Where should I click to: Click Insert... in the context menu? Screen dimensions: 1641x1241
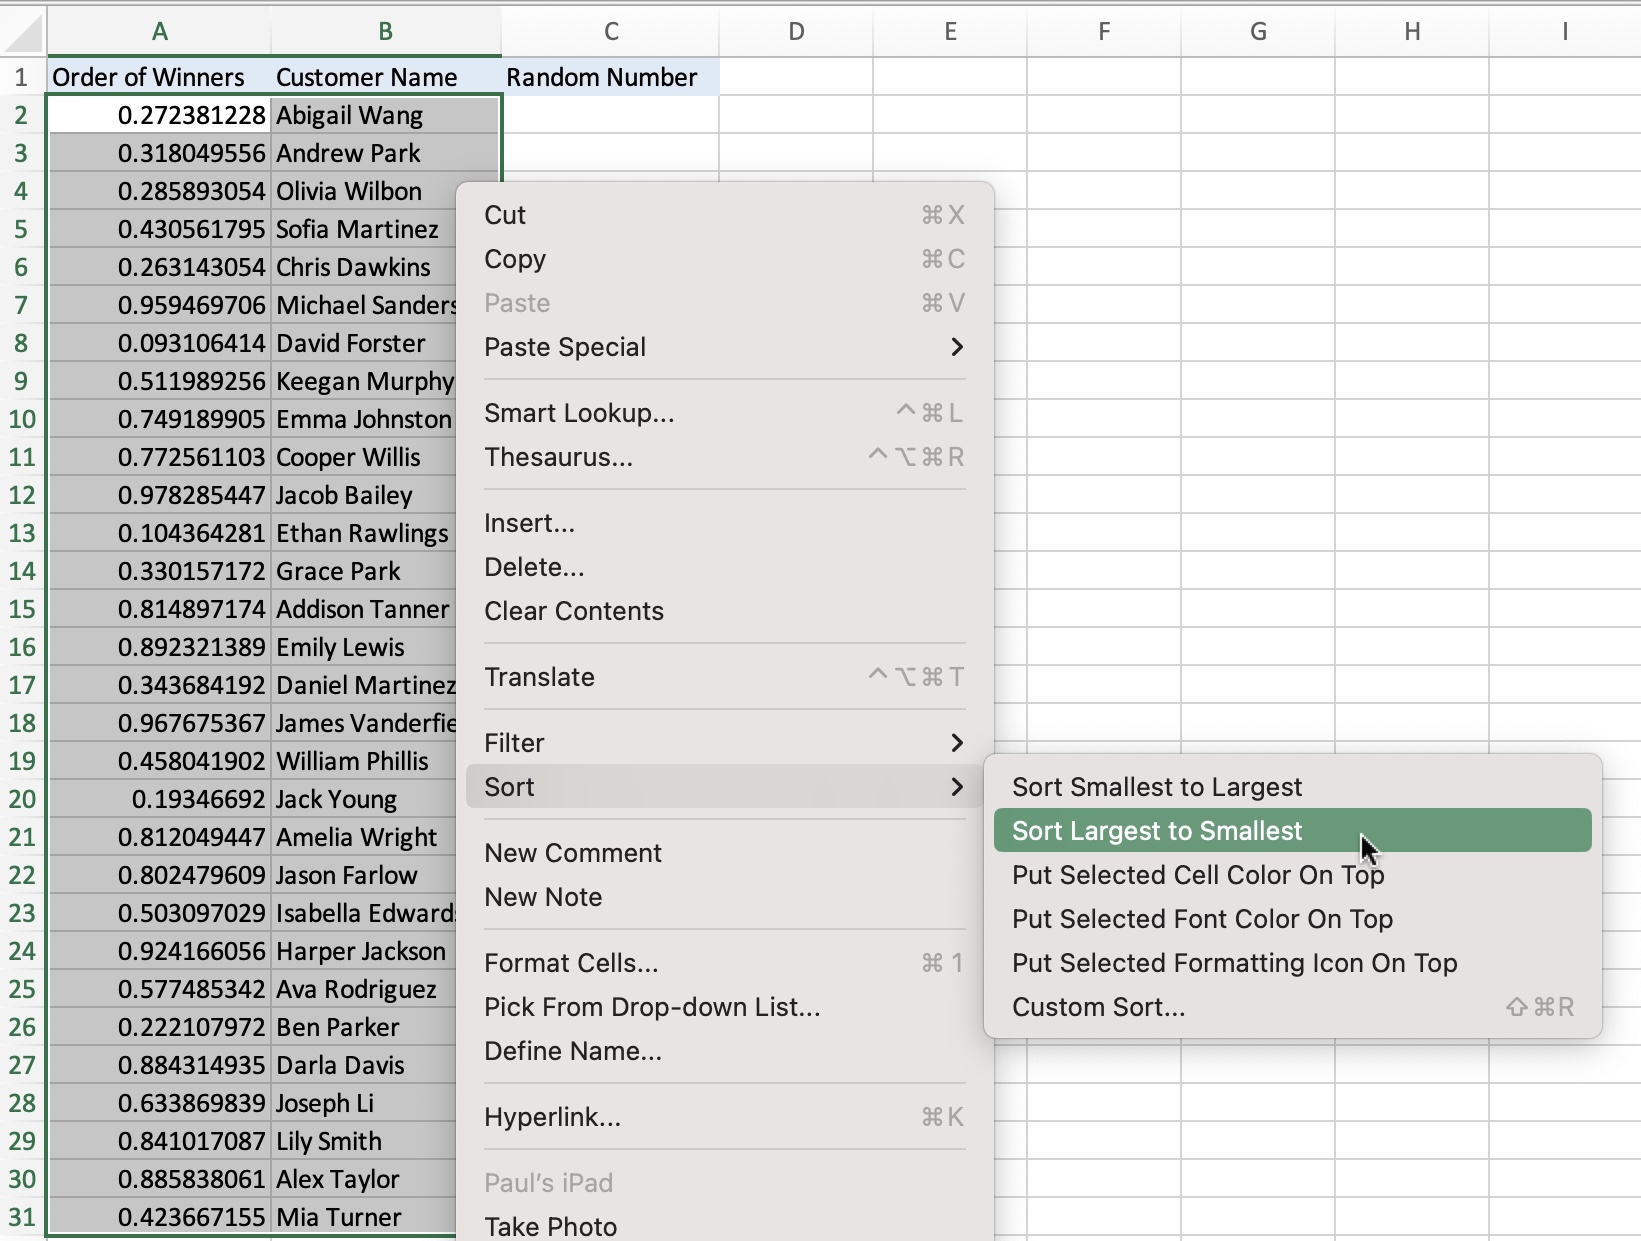pyautogui.click(x=725, y=523)
